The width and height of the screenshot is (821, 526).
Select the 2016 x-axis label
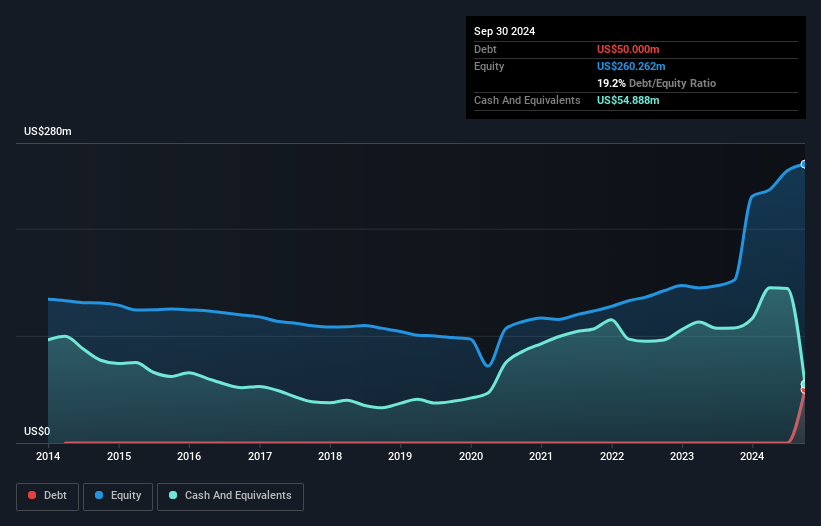pyautogui.click(x=189, y=456)
